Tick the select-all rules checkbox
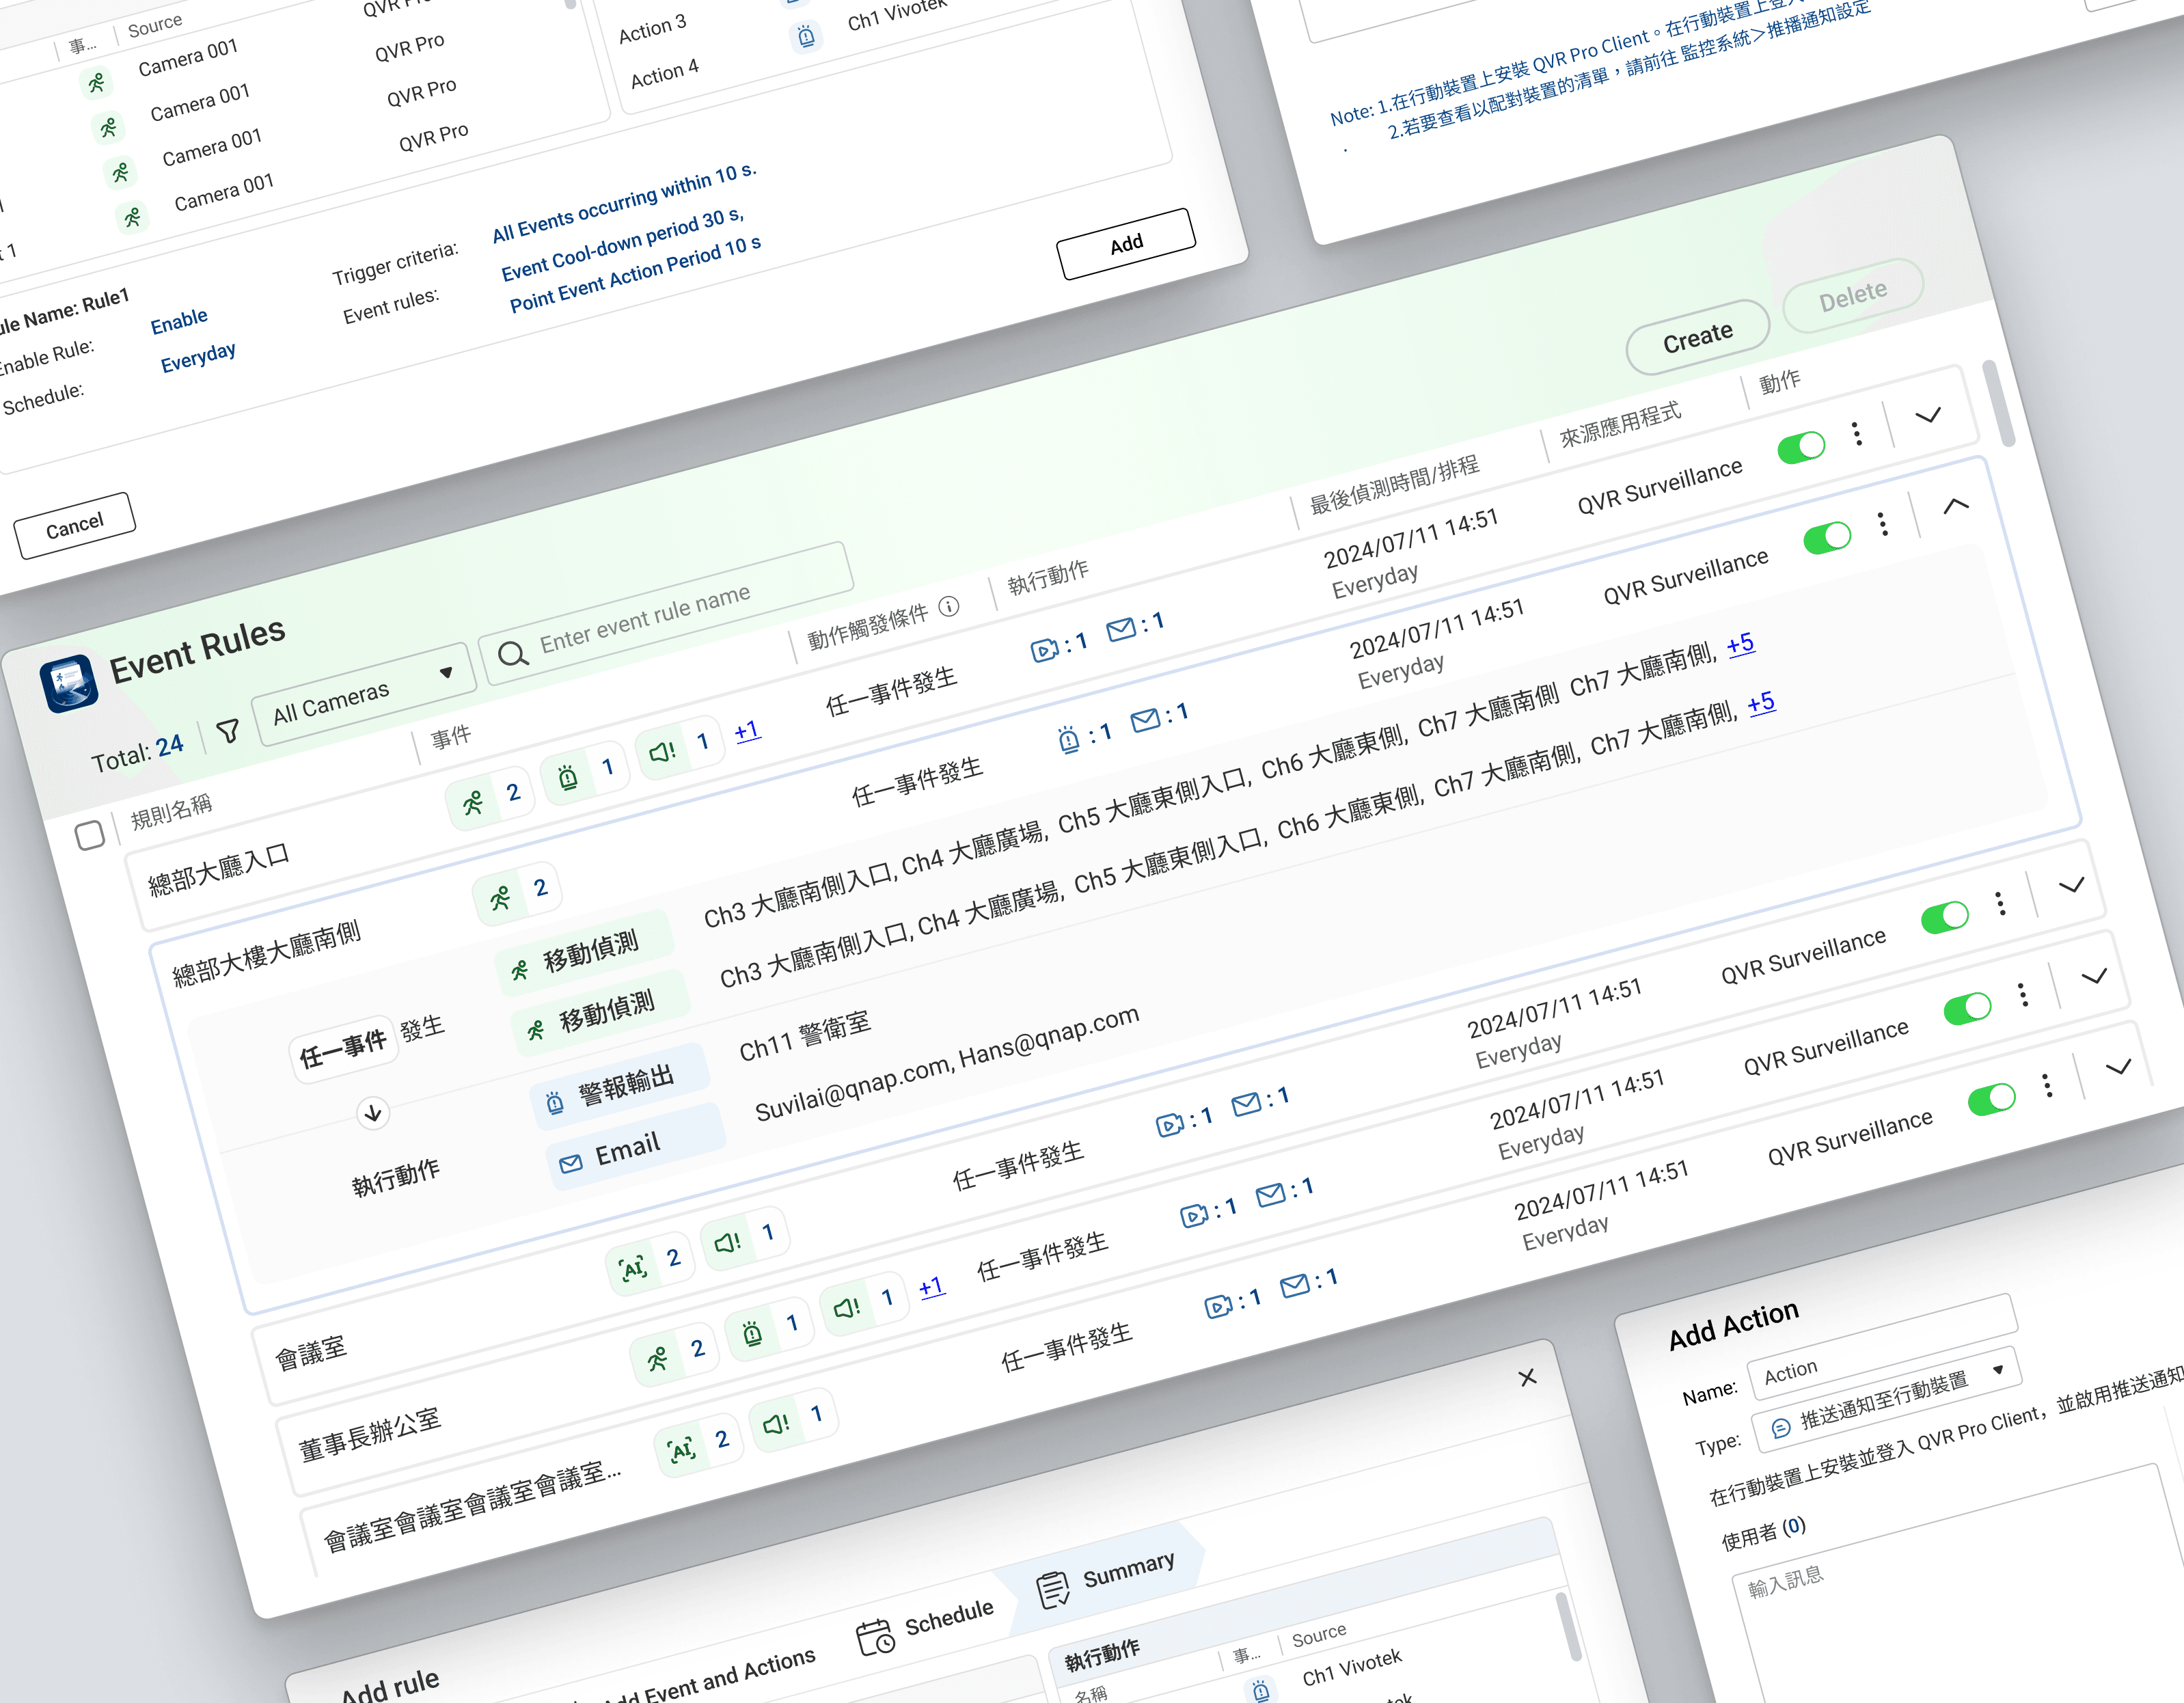Image resolution: width=2184 pixels, height=1703 pixels. pyautogui.click(x=90, y=835)
